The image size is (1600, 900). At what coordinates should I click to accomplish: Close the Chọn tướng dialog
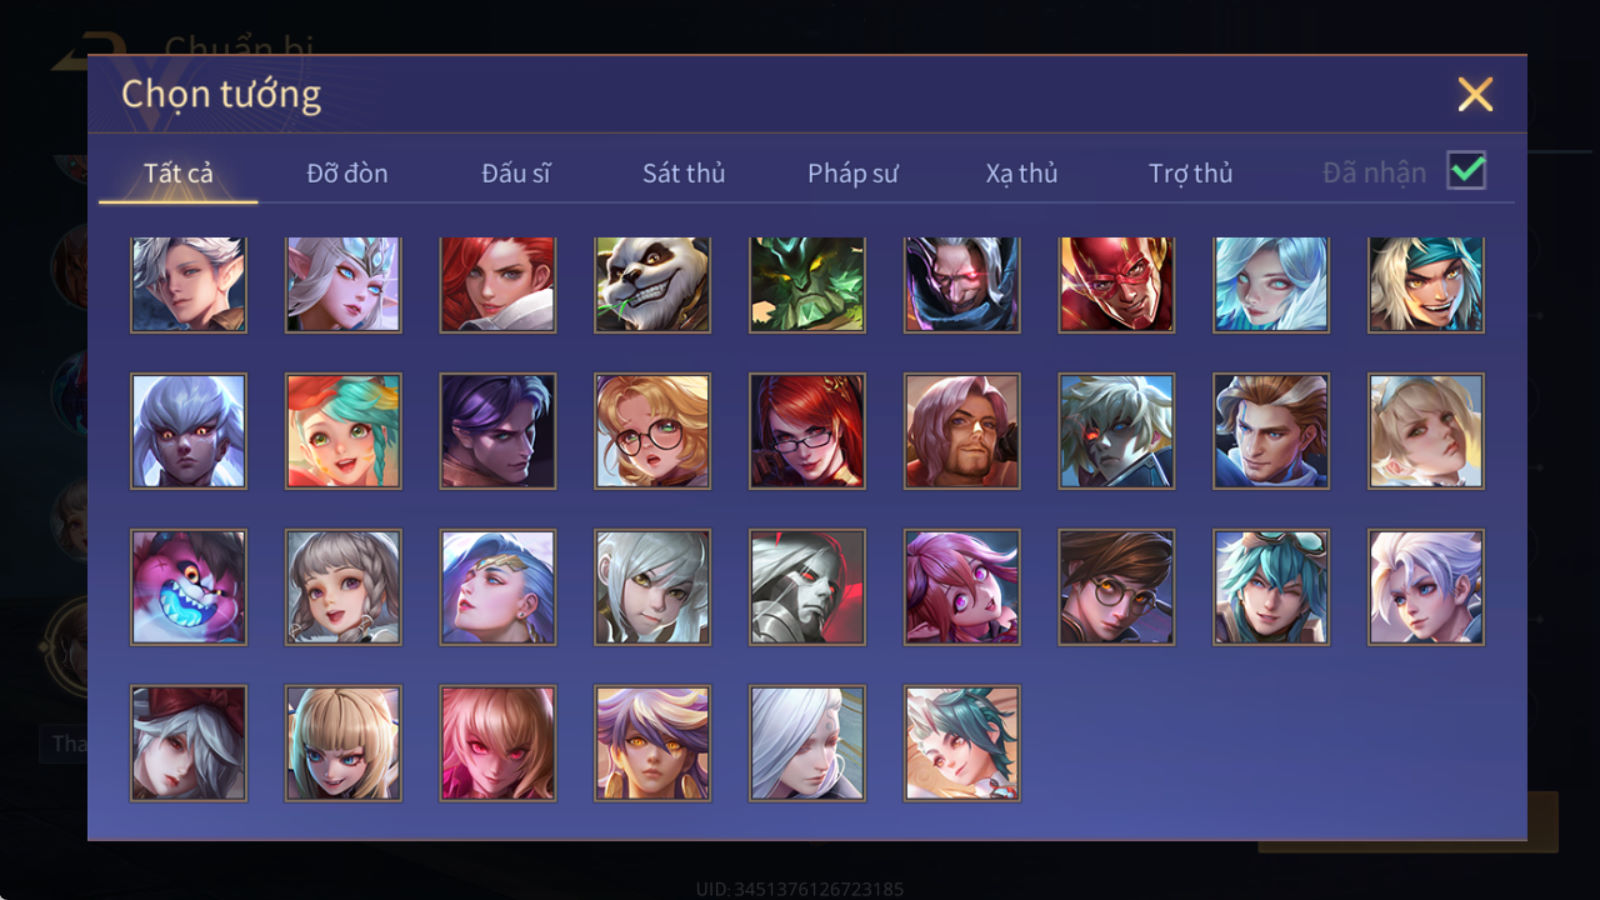click(x=1475, y=95)
